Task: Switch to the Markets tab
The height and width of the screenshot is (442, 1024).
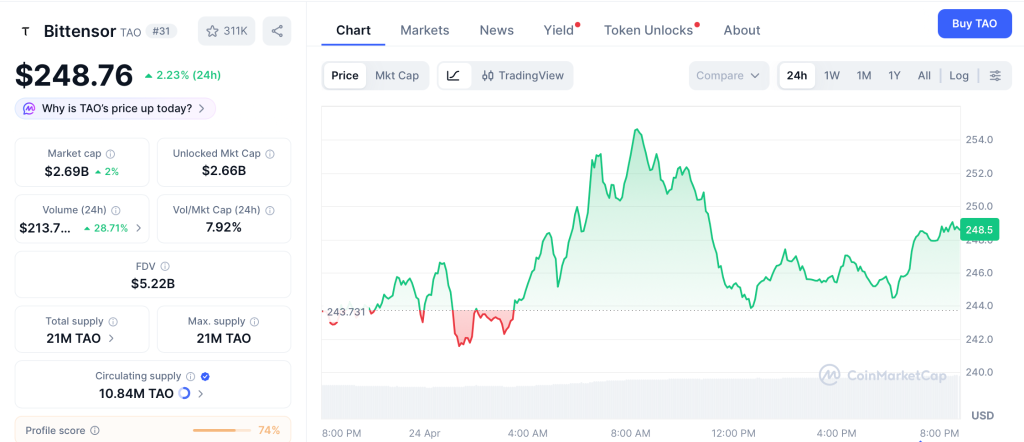Action: (425, 30)
